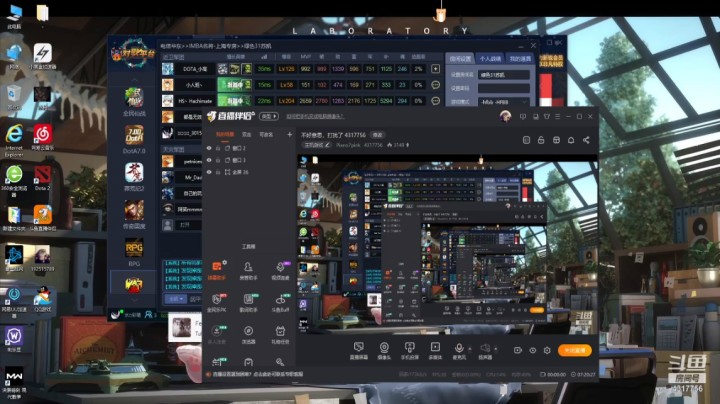
Task: Switch to the third scene tab
Action: (266, 135)
